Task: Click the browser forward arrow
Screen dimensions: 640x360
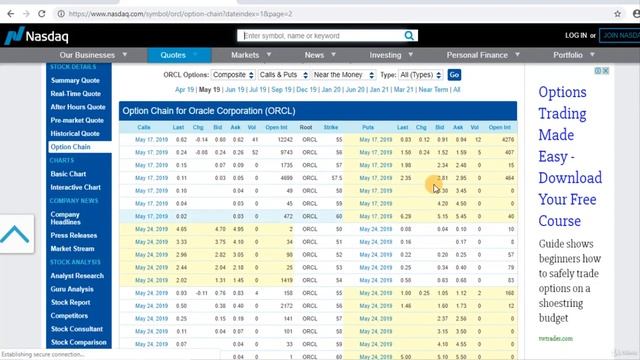Action: coord(26,14)
